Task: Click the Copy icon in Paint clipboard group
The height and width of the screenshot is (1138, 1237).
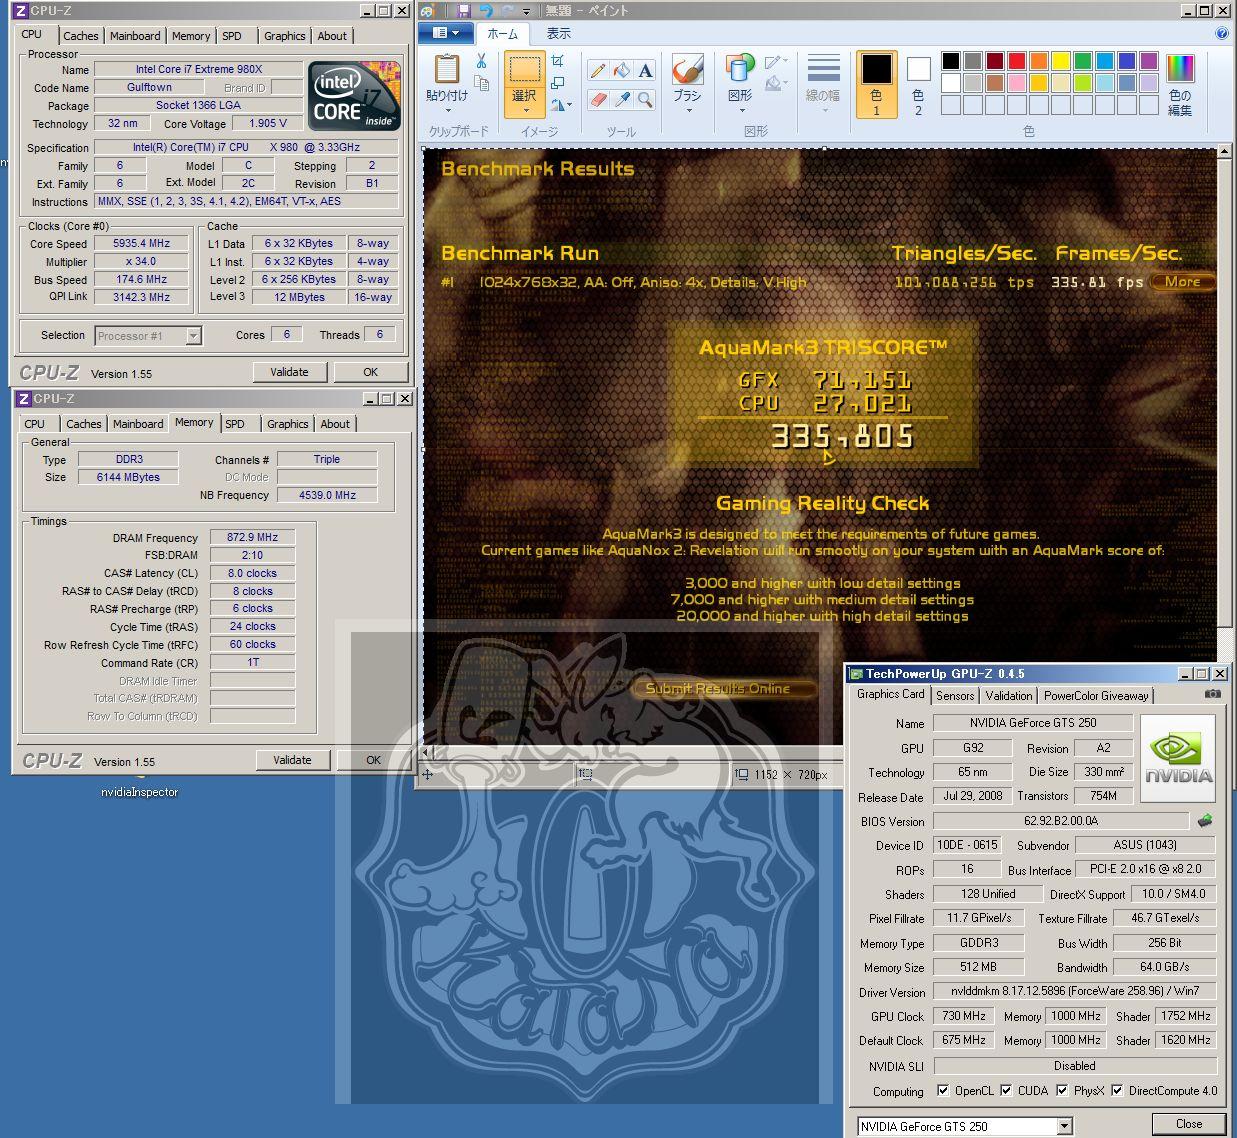Action: 481,84
